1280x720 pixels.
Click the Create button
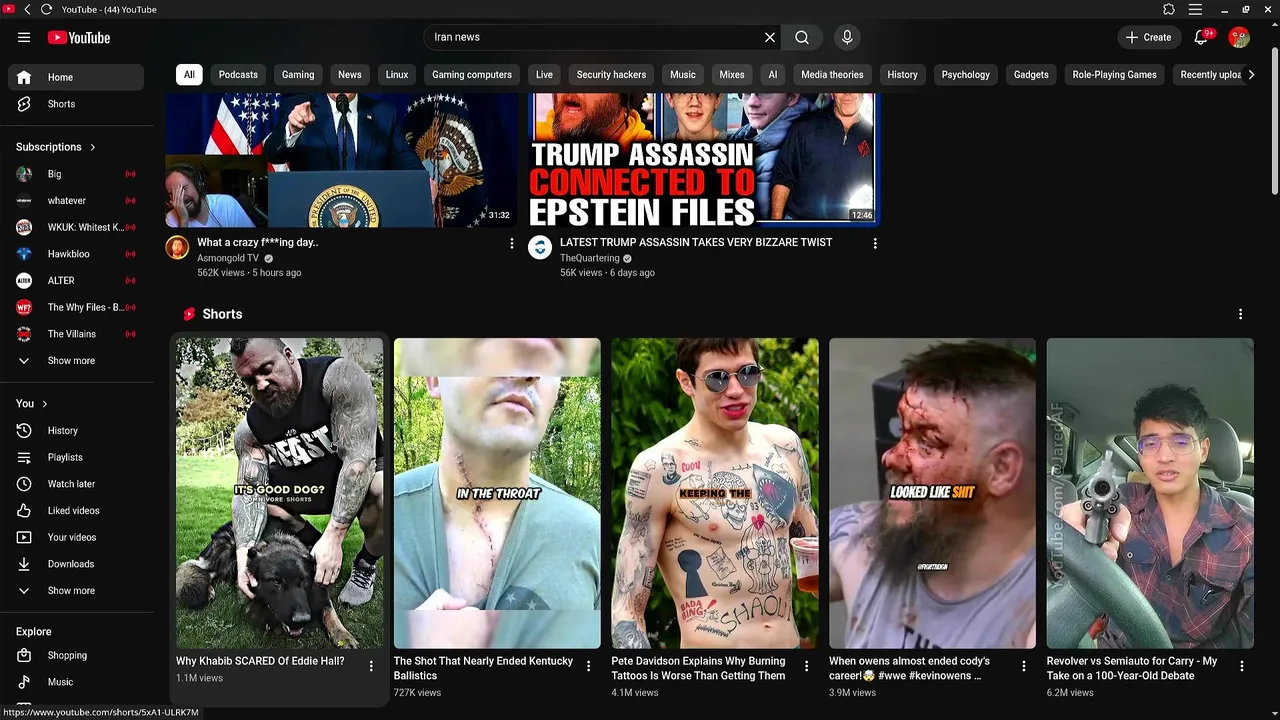1148,37
